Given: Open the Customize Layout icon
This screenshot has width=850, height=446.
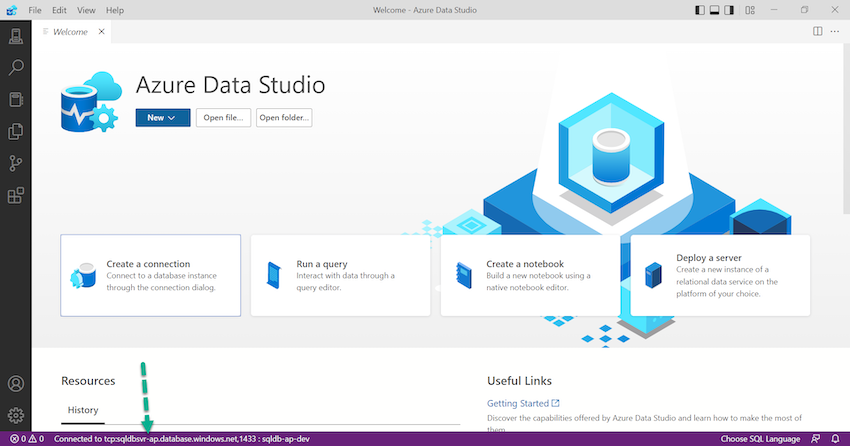Looking at the screenshot, I should [750, 10].
